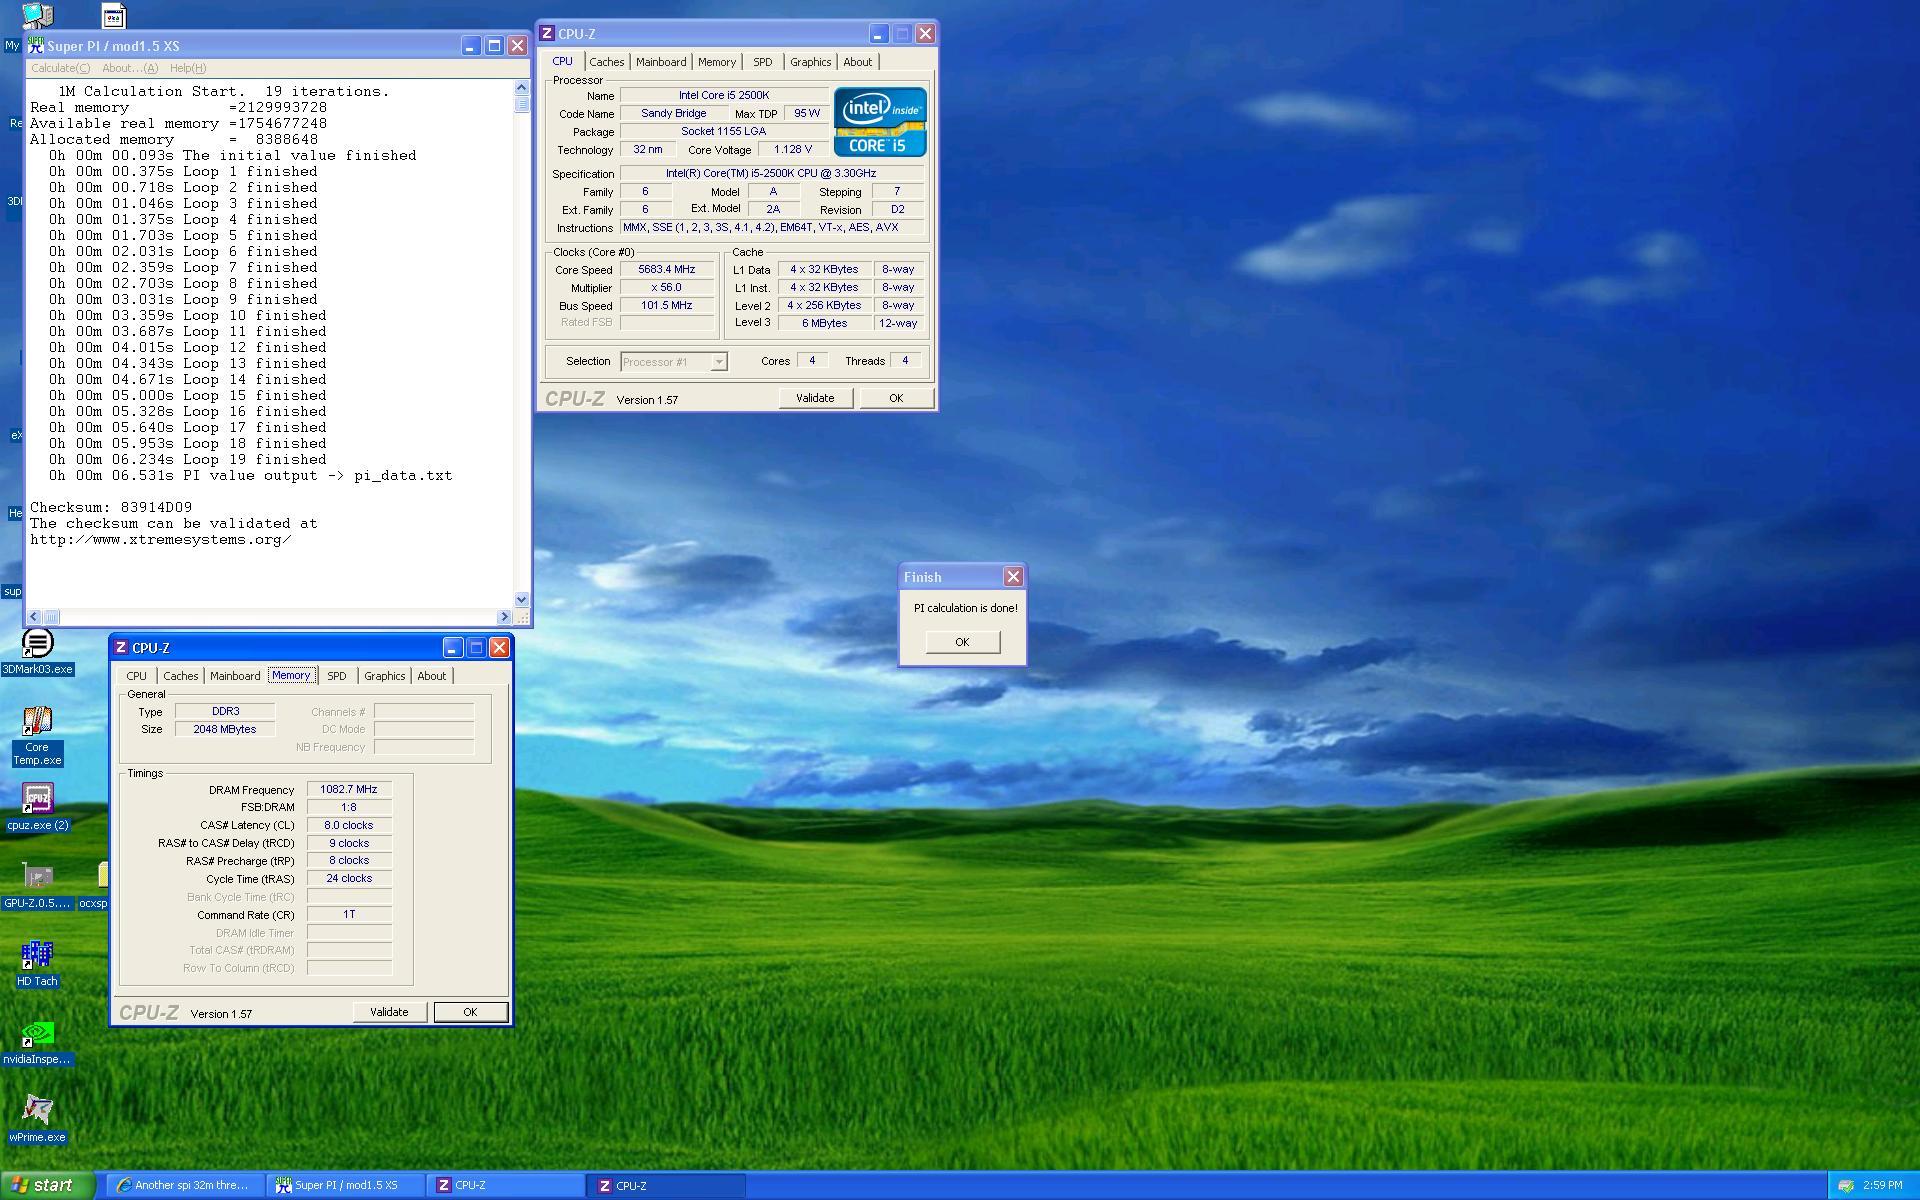Confirm OK in the Finish dialog
Viewport: 1920px width, 1200px height.
962,642
